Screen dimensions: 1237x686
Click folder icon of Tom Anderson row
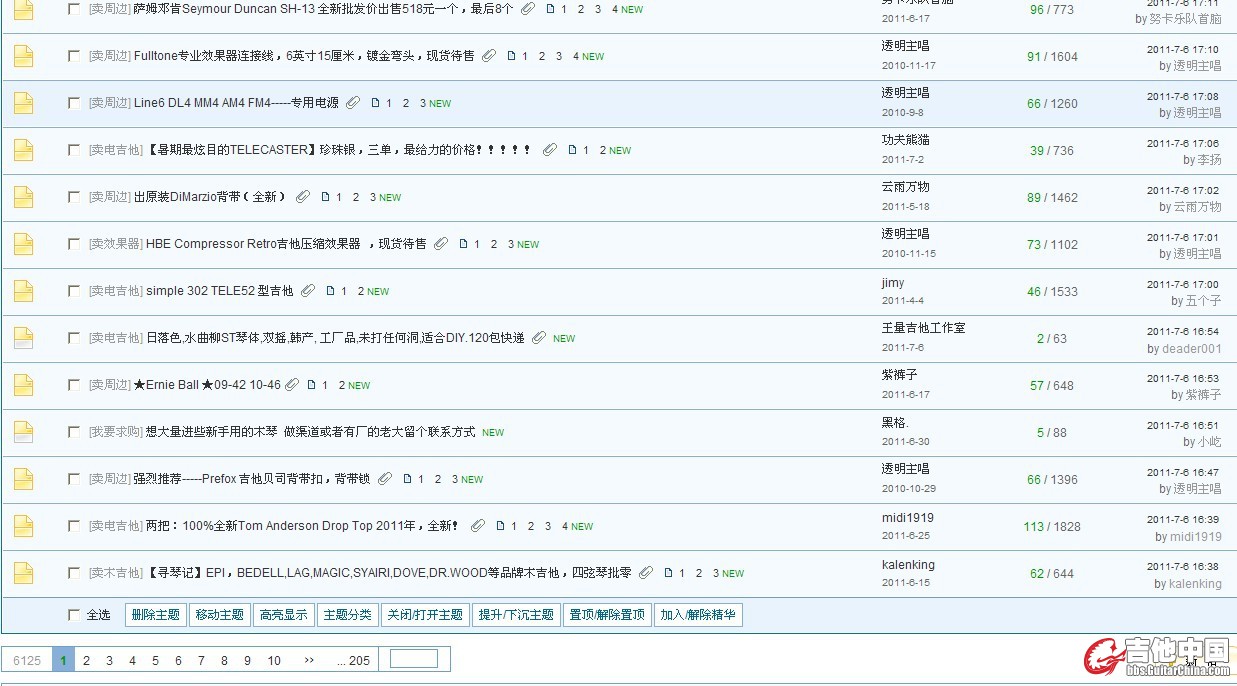coord(23,526)
